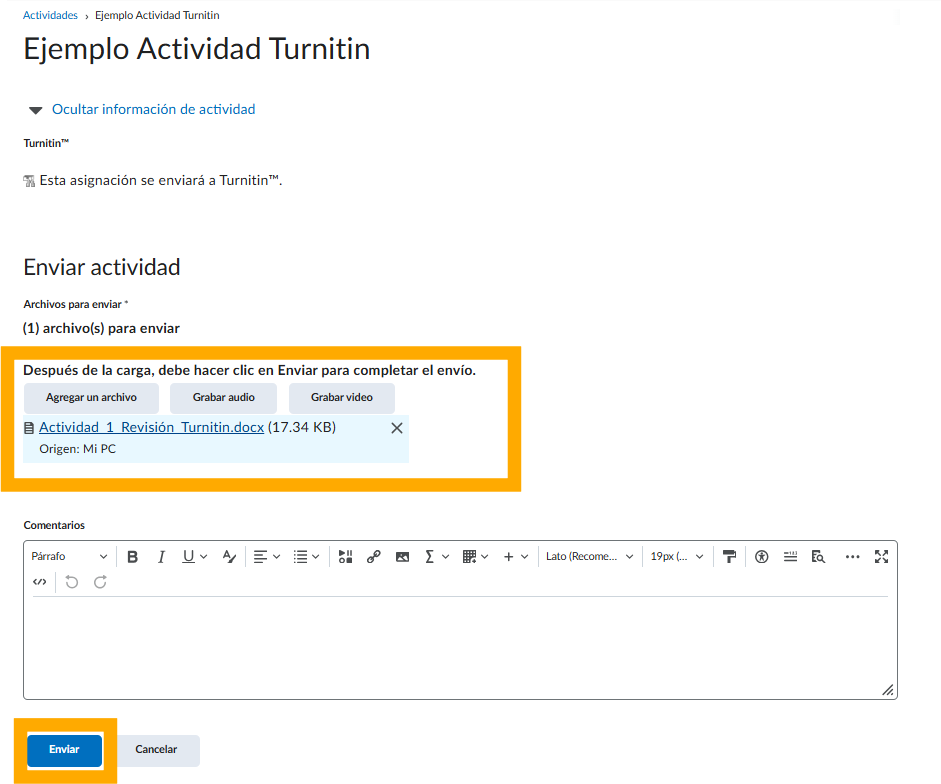Toggle bold formatting in comments editor

pyautogui.click(x=132, y=557)
